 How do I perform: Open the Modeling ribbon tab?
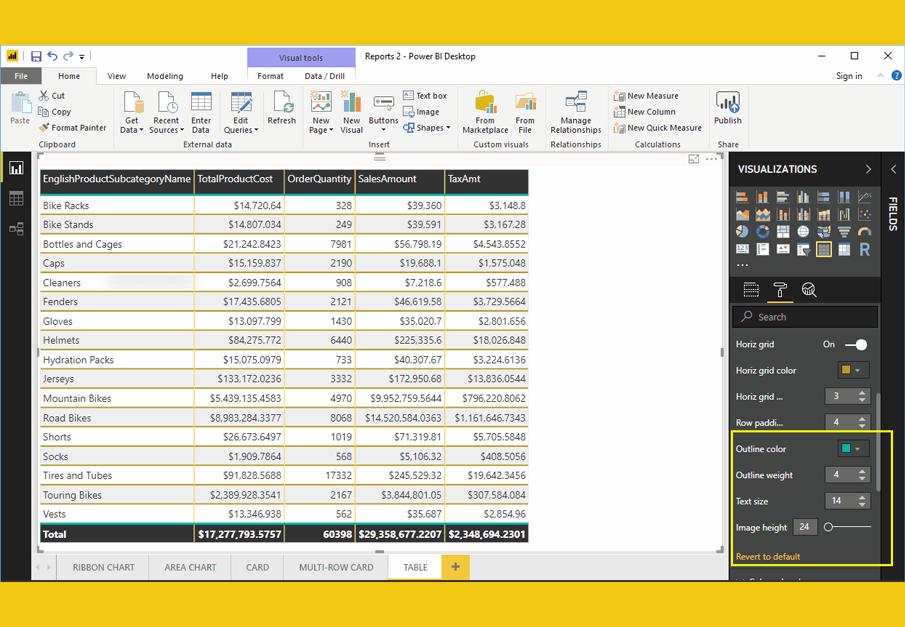pyautogui.click(x=165, y=76)
